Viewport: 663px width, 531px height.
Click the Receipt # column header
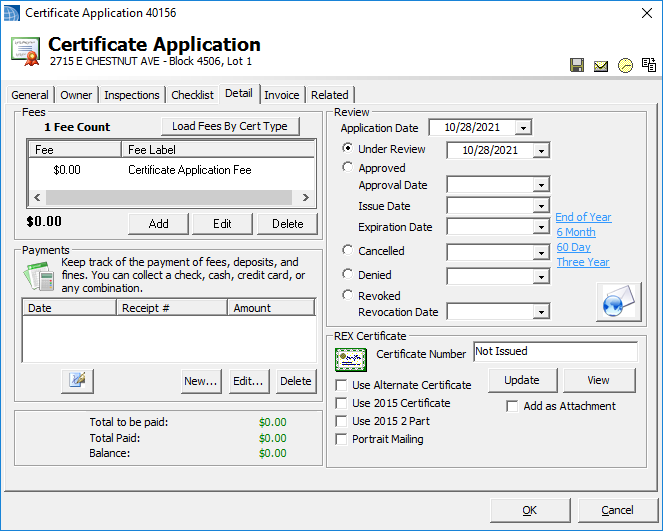[172, 308]
